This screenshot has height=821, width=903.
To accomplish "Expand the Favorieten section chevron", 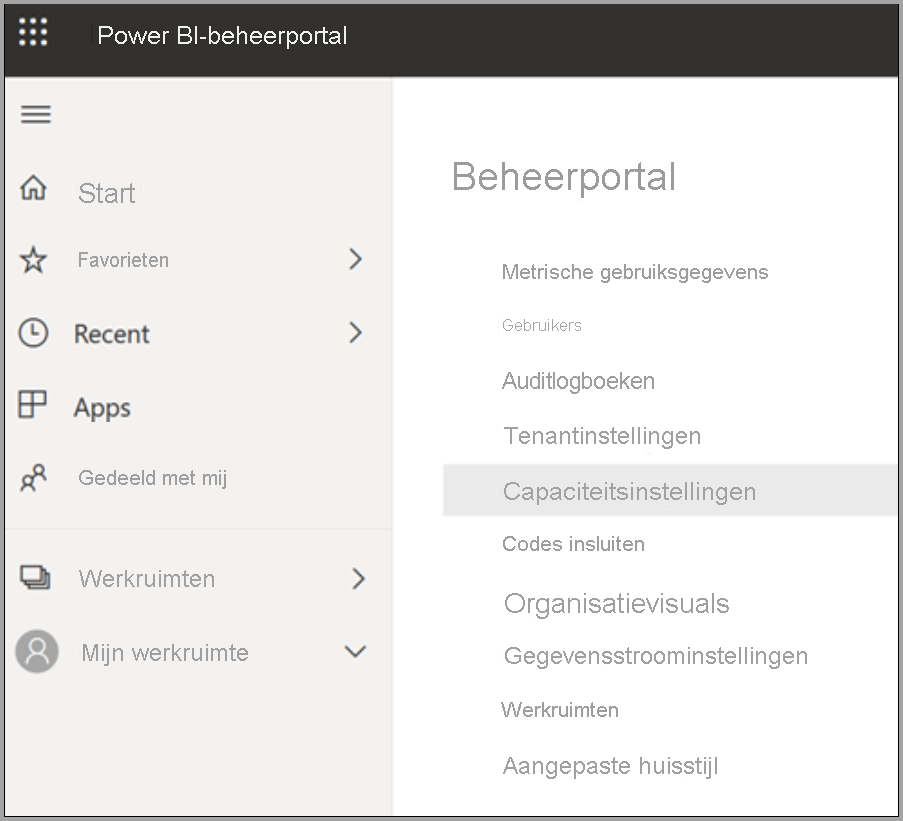I will pyautogui.click(x=355, y=259).
